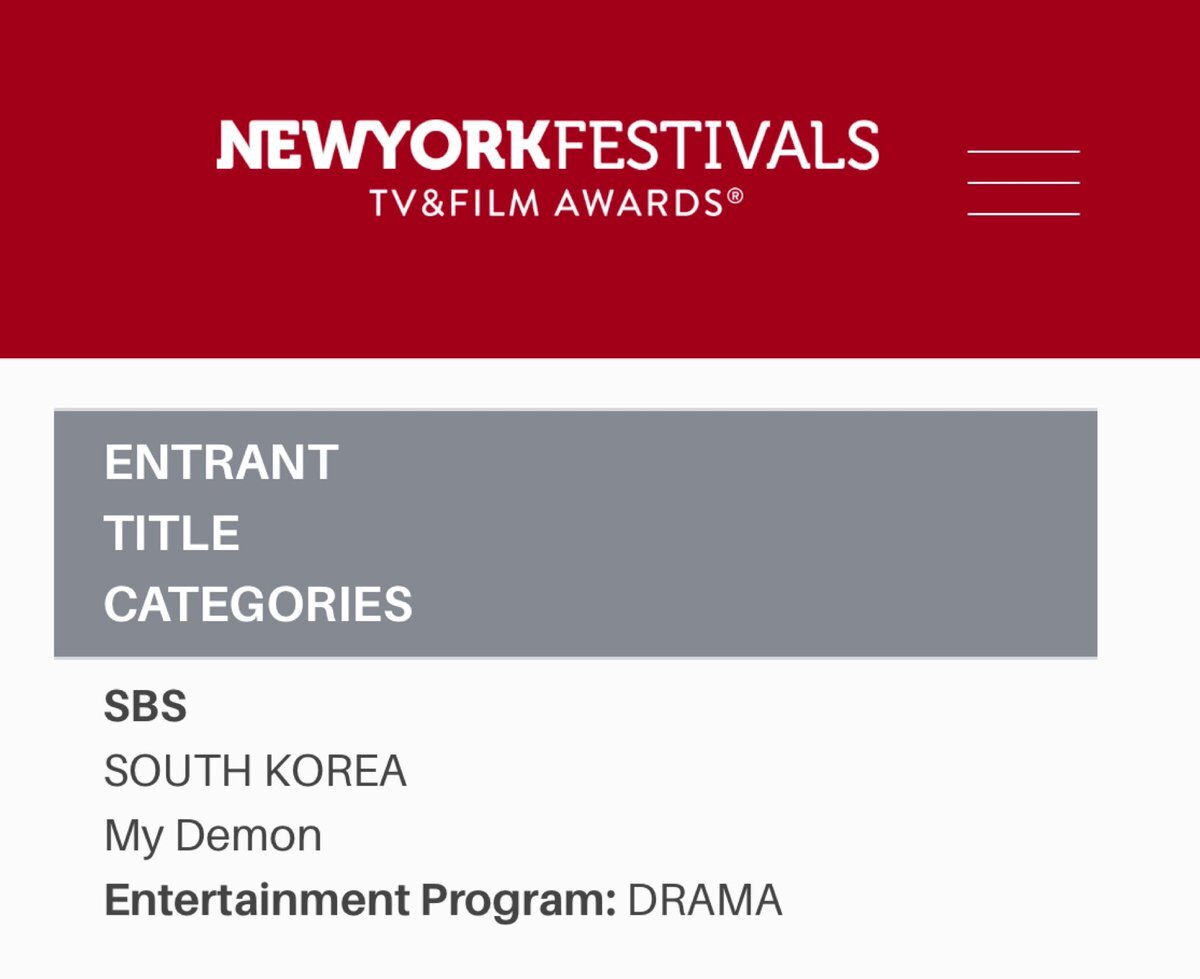The height and width of the screenshot is (979, 1200).
Task: Click the FESTIVALS word in logo
Action: 715,145
